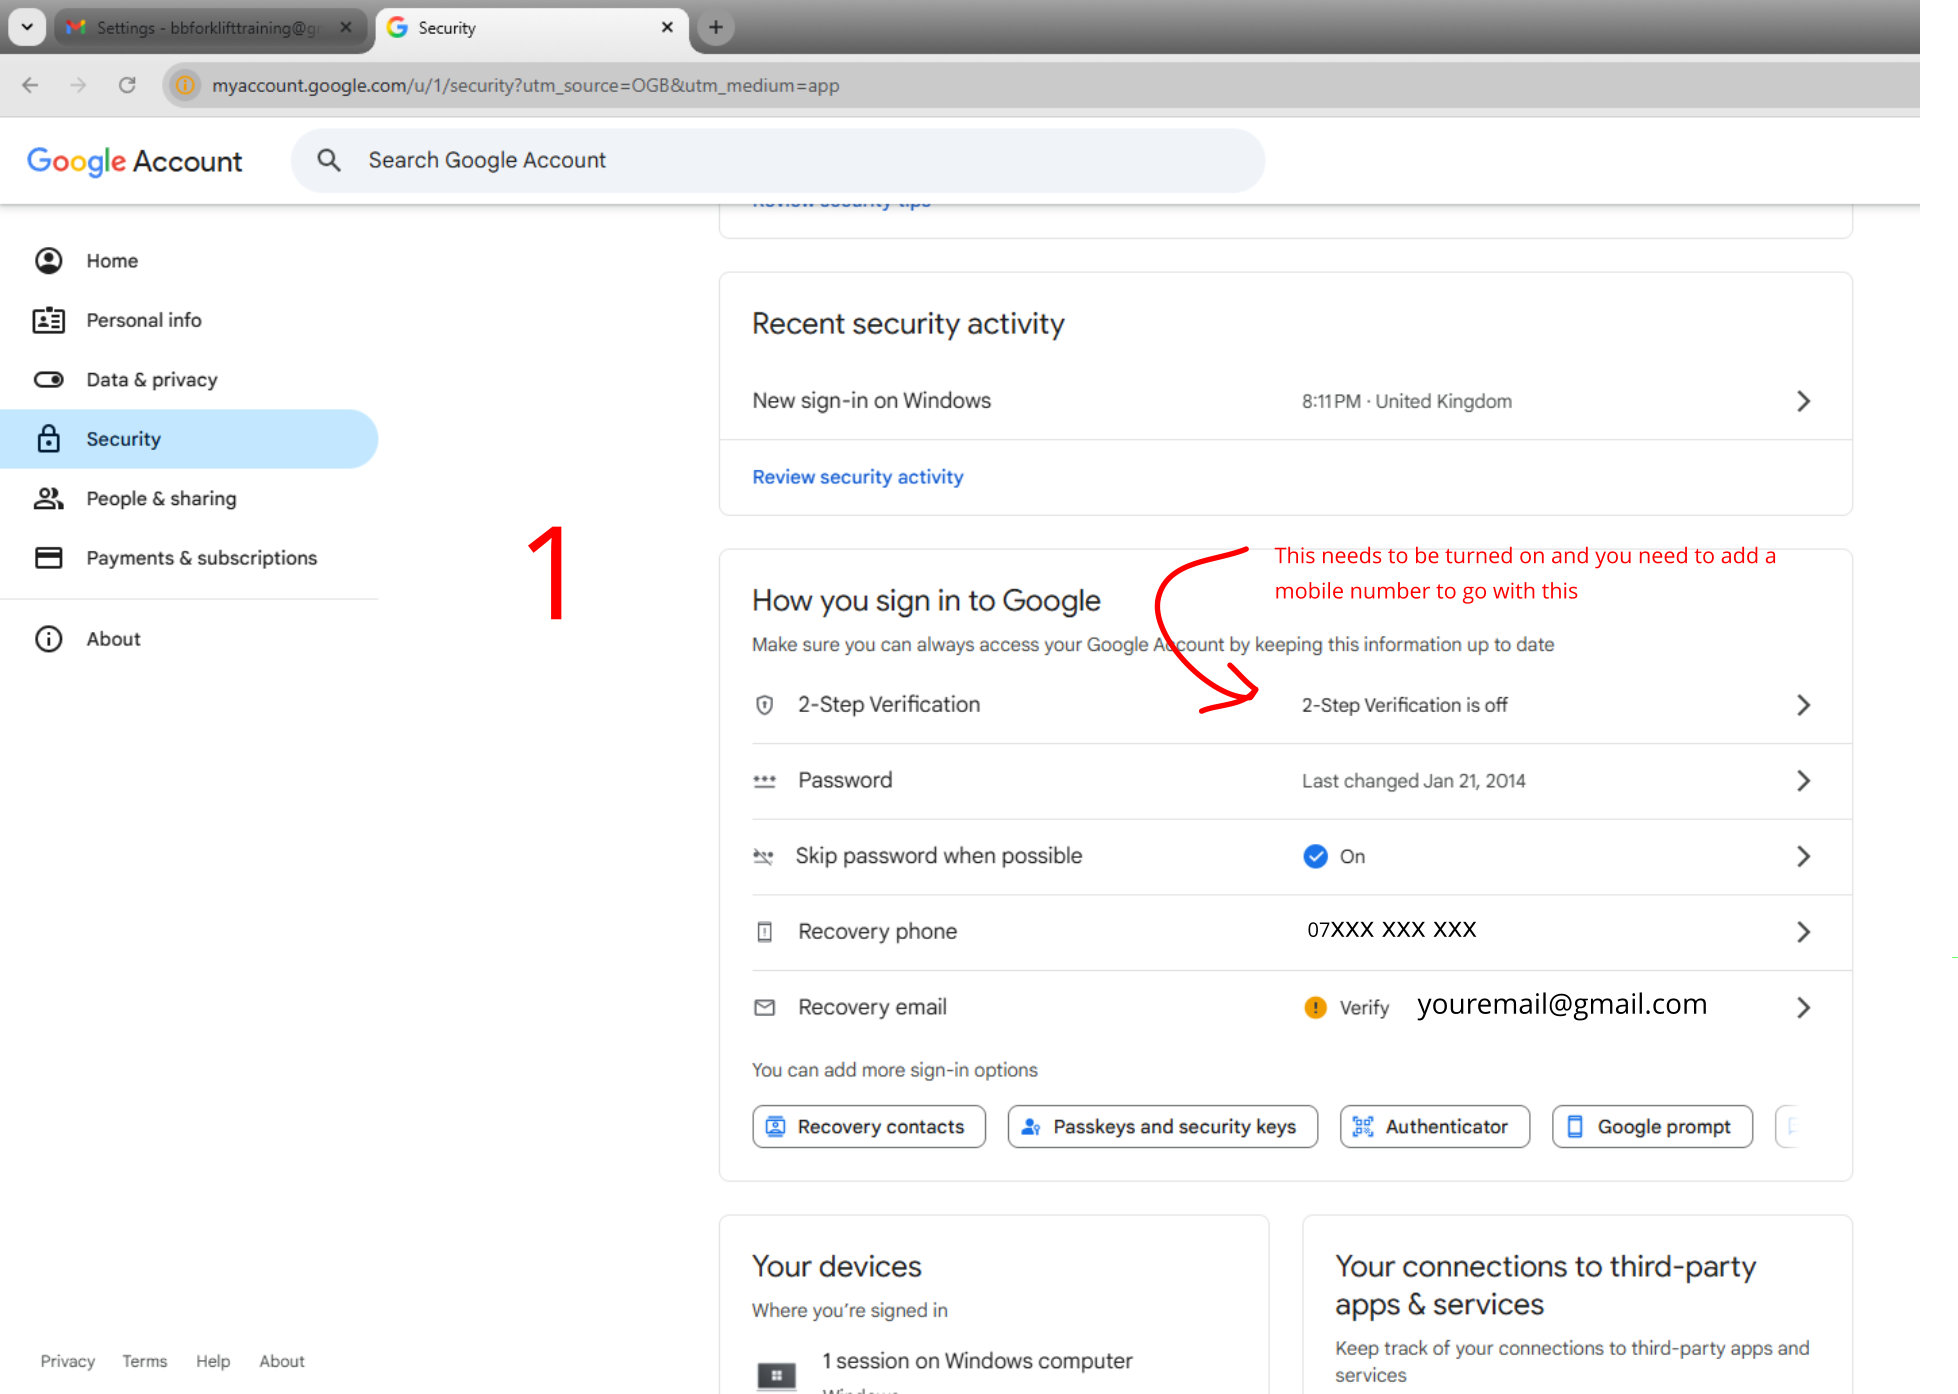Open the tab search dropdown arrow

(27, 27)
